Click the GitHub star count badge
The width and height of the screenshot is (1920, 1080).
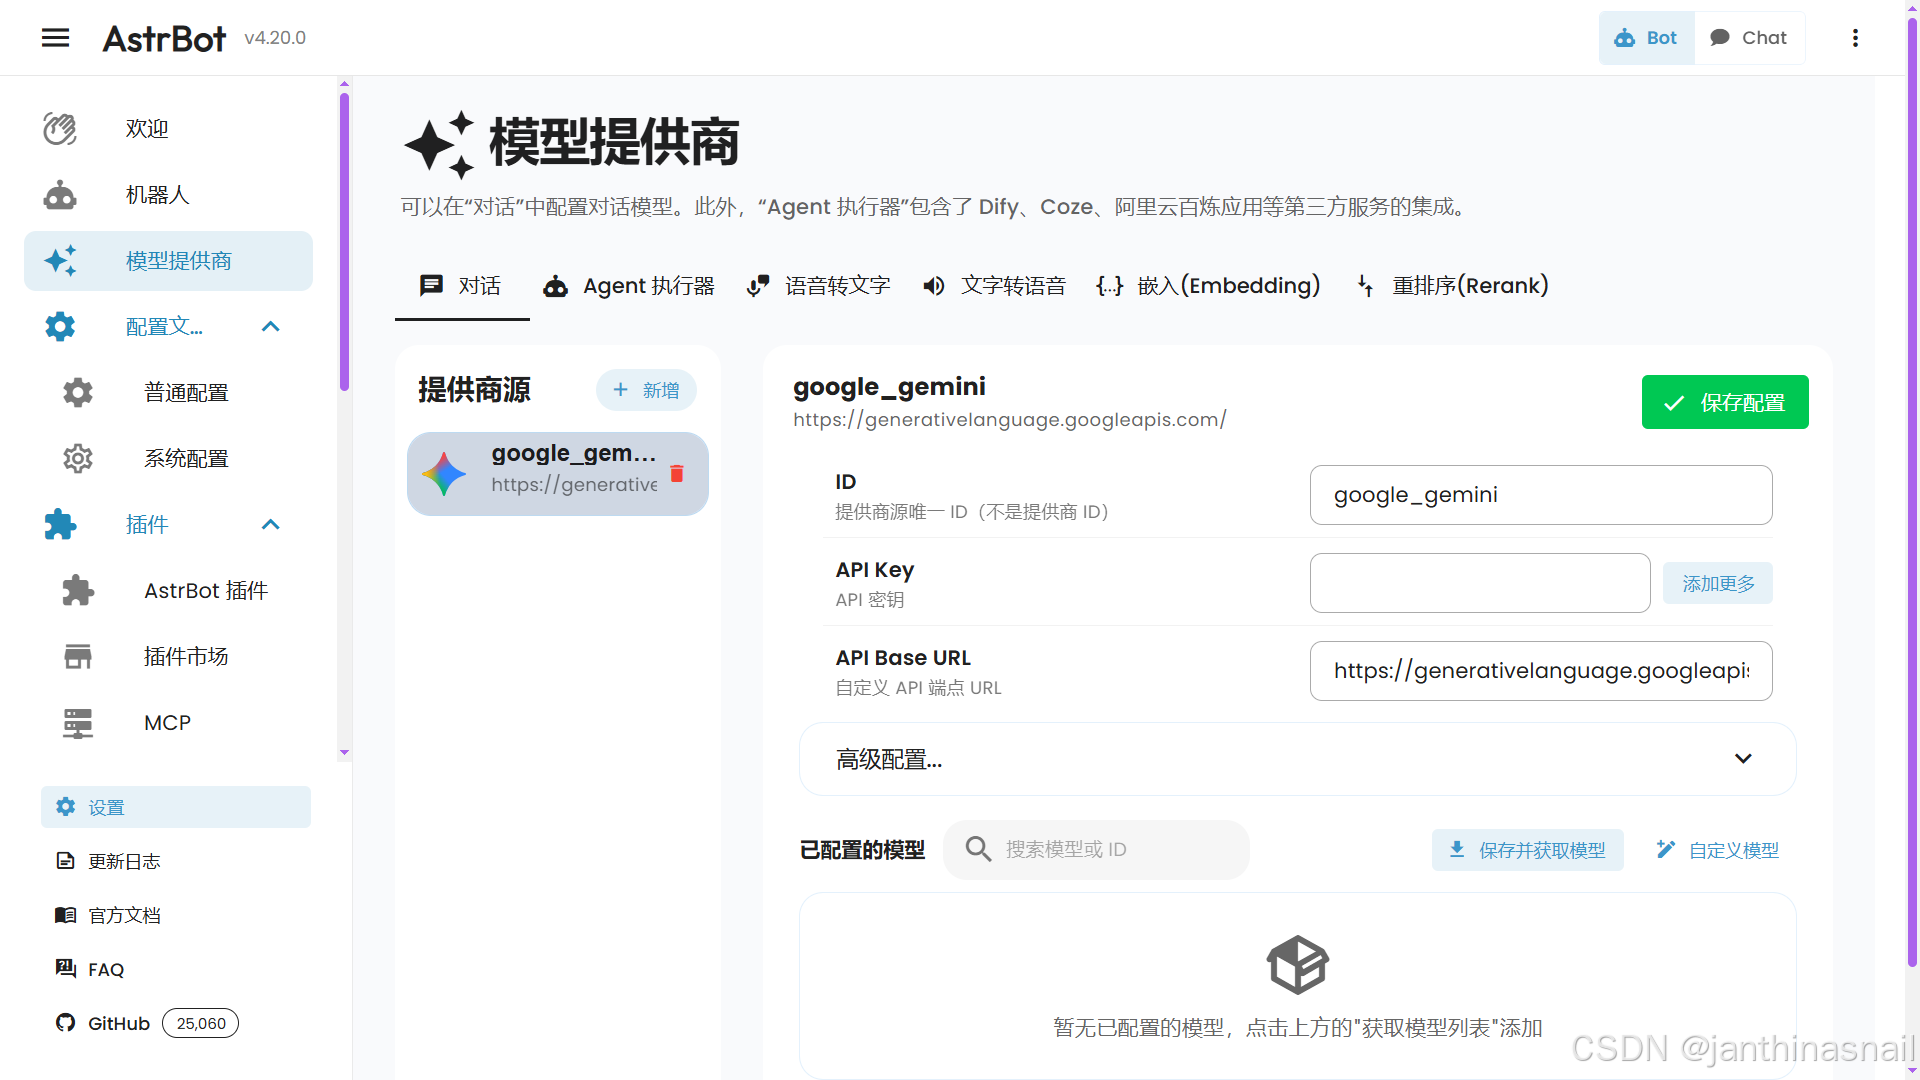(x=200, y=1023)
